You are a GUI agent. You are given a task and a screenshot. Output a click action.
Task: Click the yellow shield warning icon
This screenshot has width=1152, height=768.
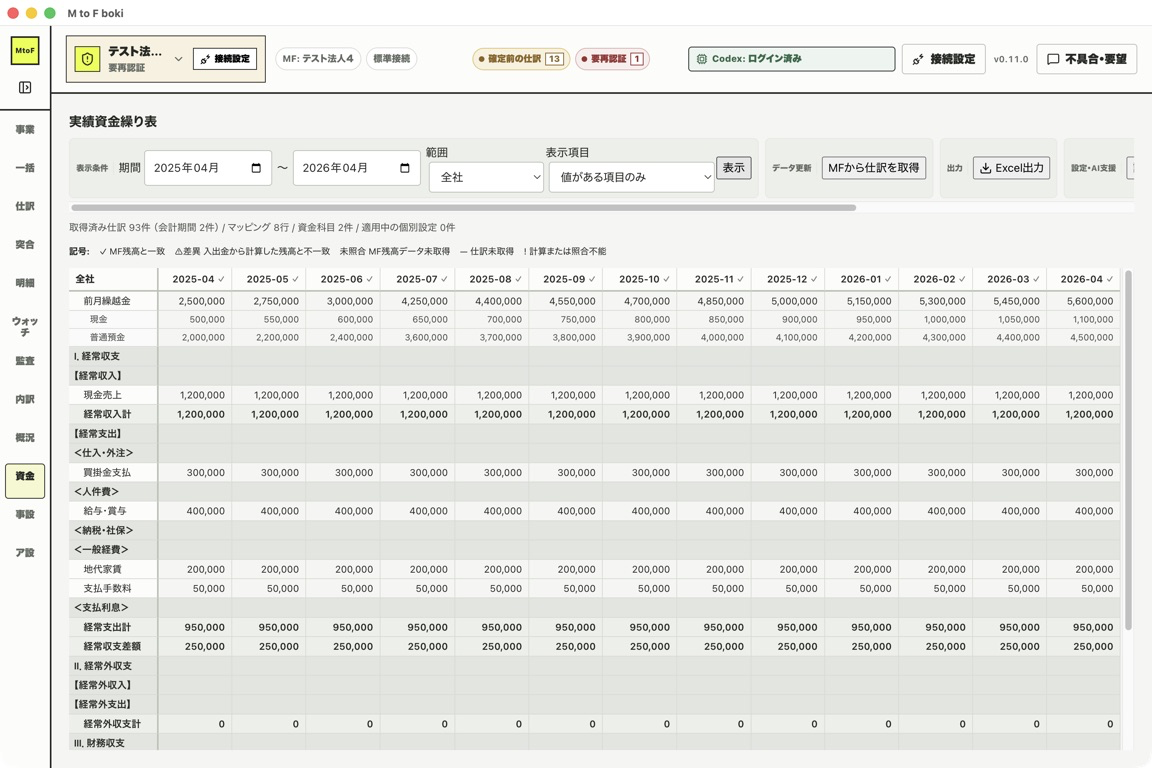(x=87, y=59)
